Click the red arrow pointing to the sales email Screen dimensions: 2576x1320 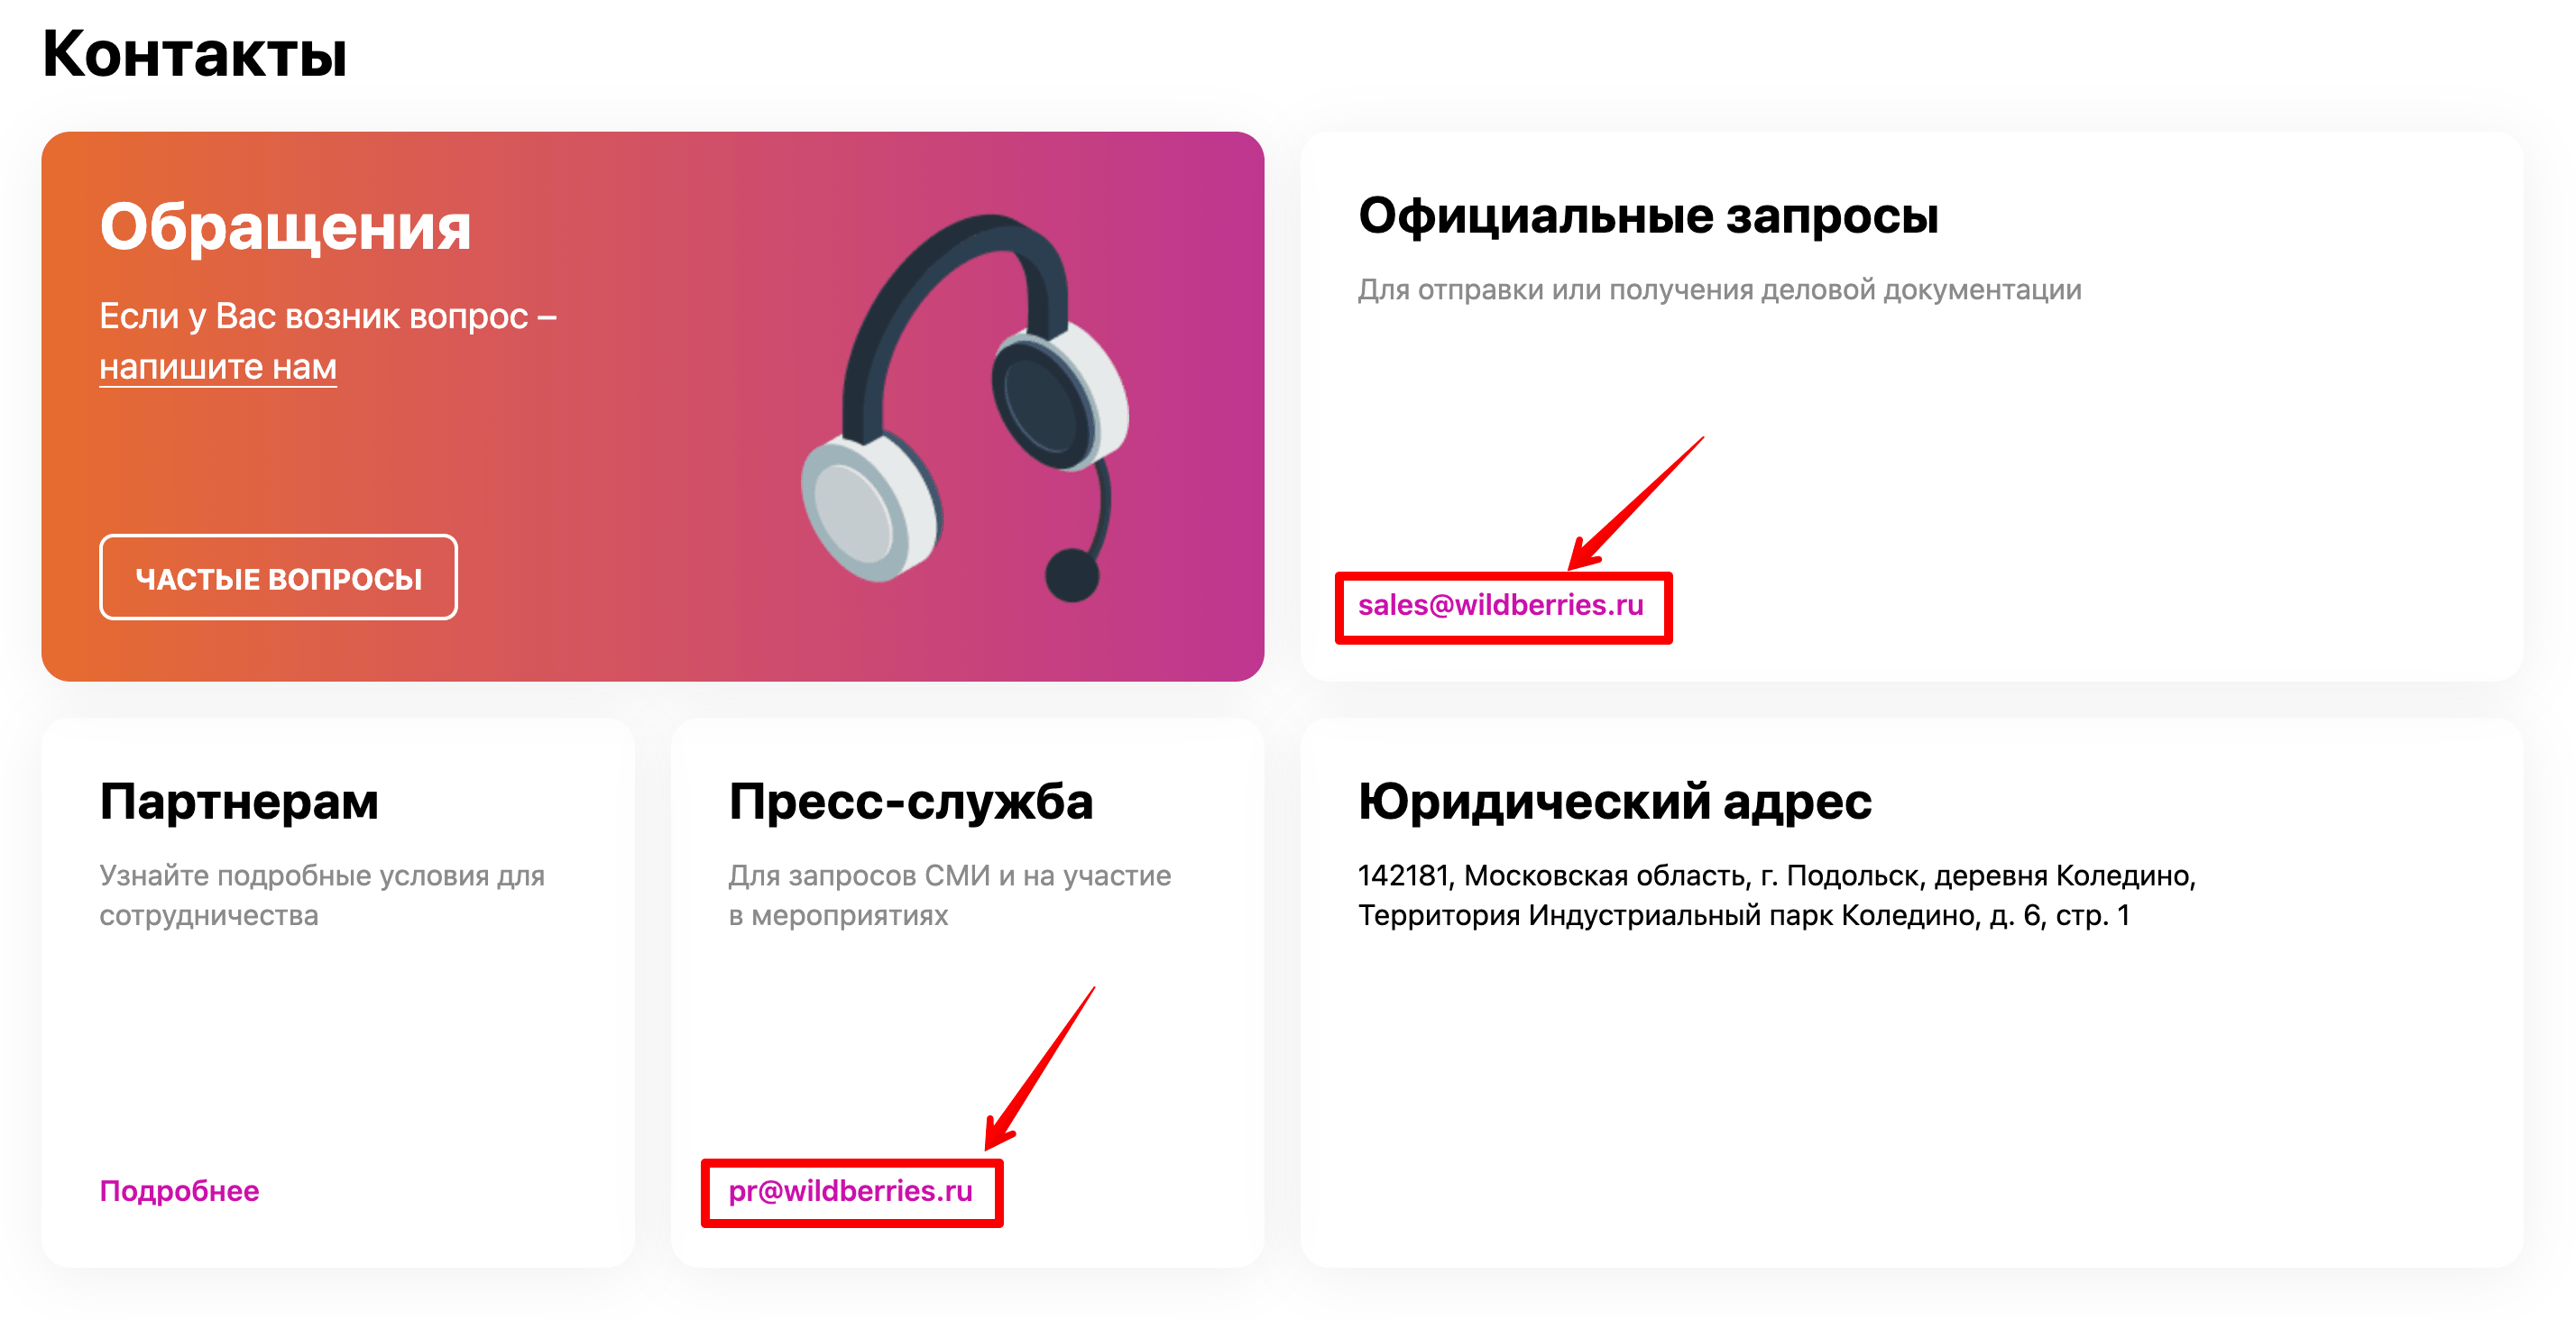click(1636, 503)
